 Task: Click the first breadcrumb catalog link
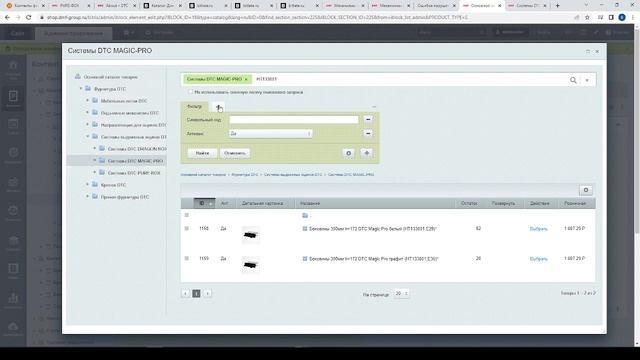[x=203, y=175]
